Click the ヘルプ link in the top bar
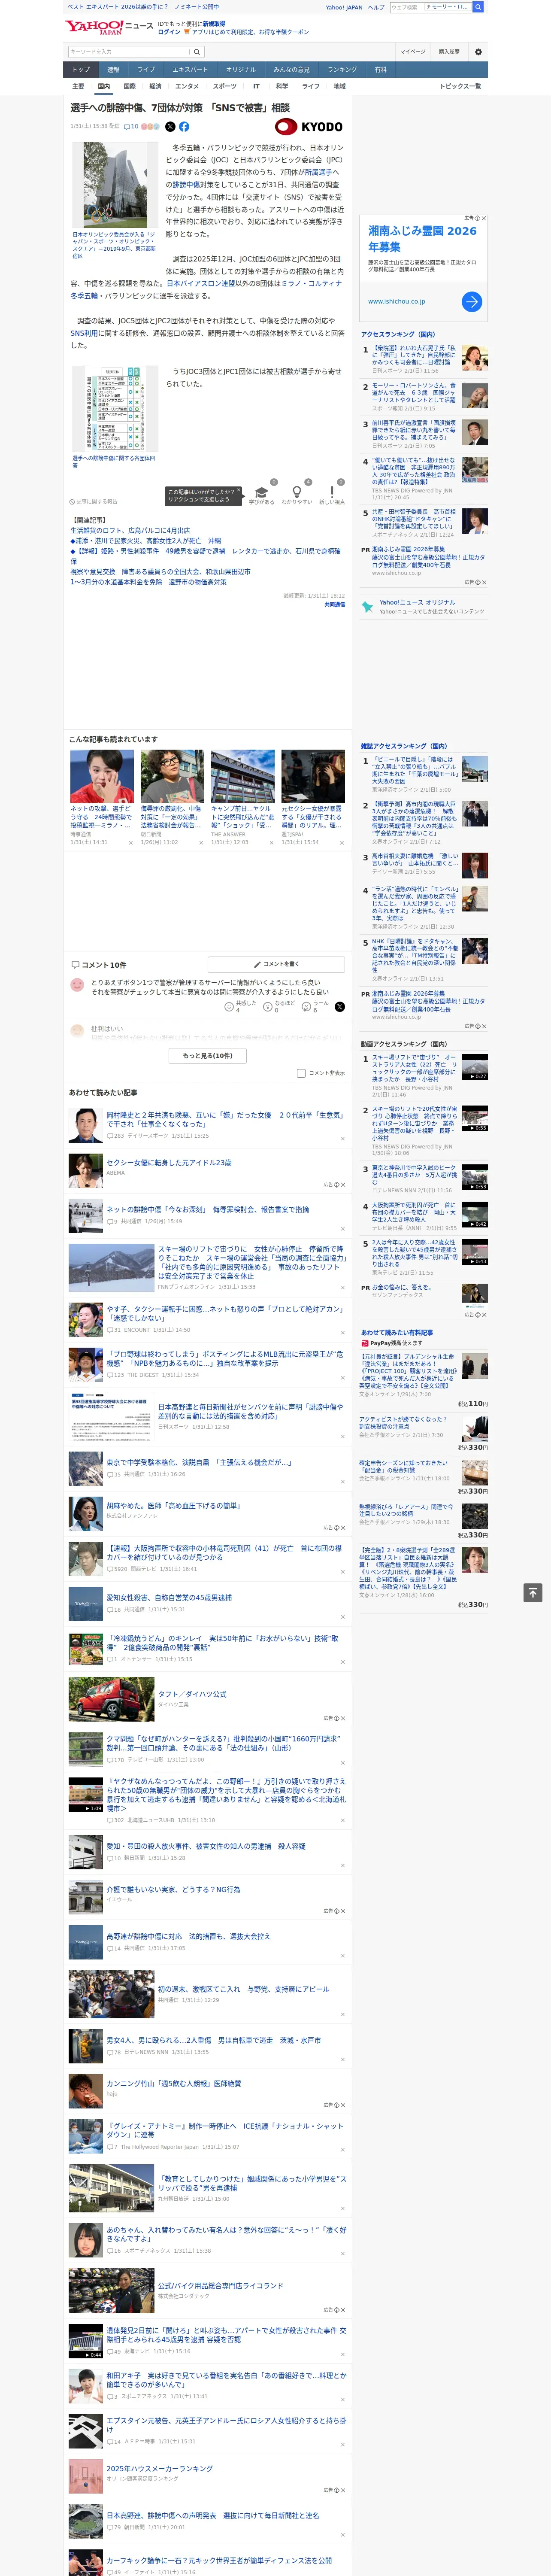This screenshot has width=551, height=2576. point(376,7)
